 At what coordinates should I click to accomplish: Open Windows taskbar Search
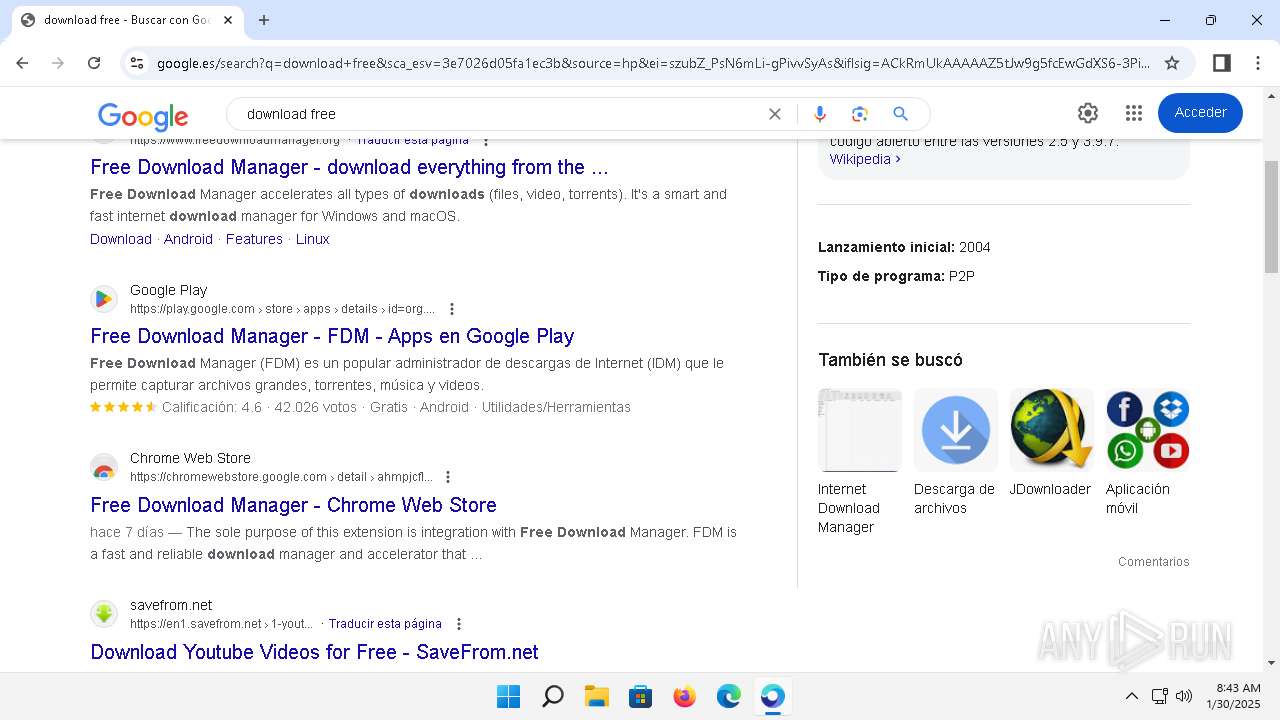point(552,696)
